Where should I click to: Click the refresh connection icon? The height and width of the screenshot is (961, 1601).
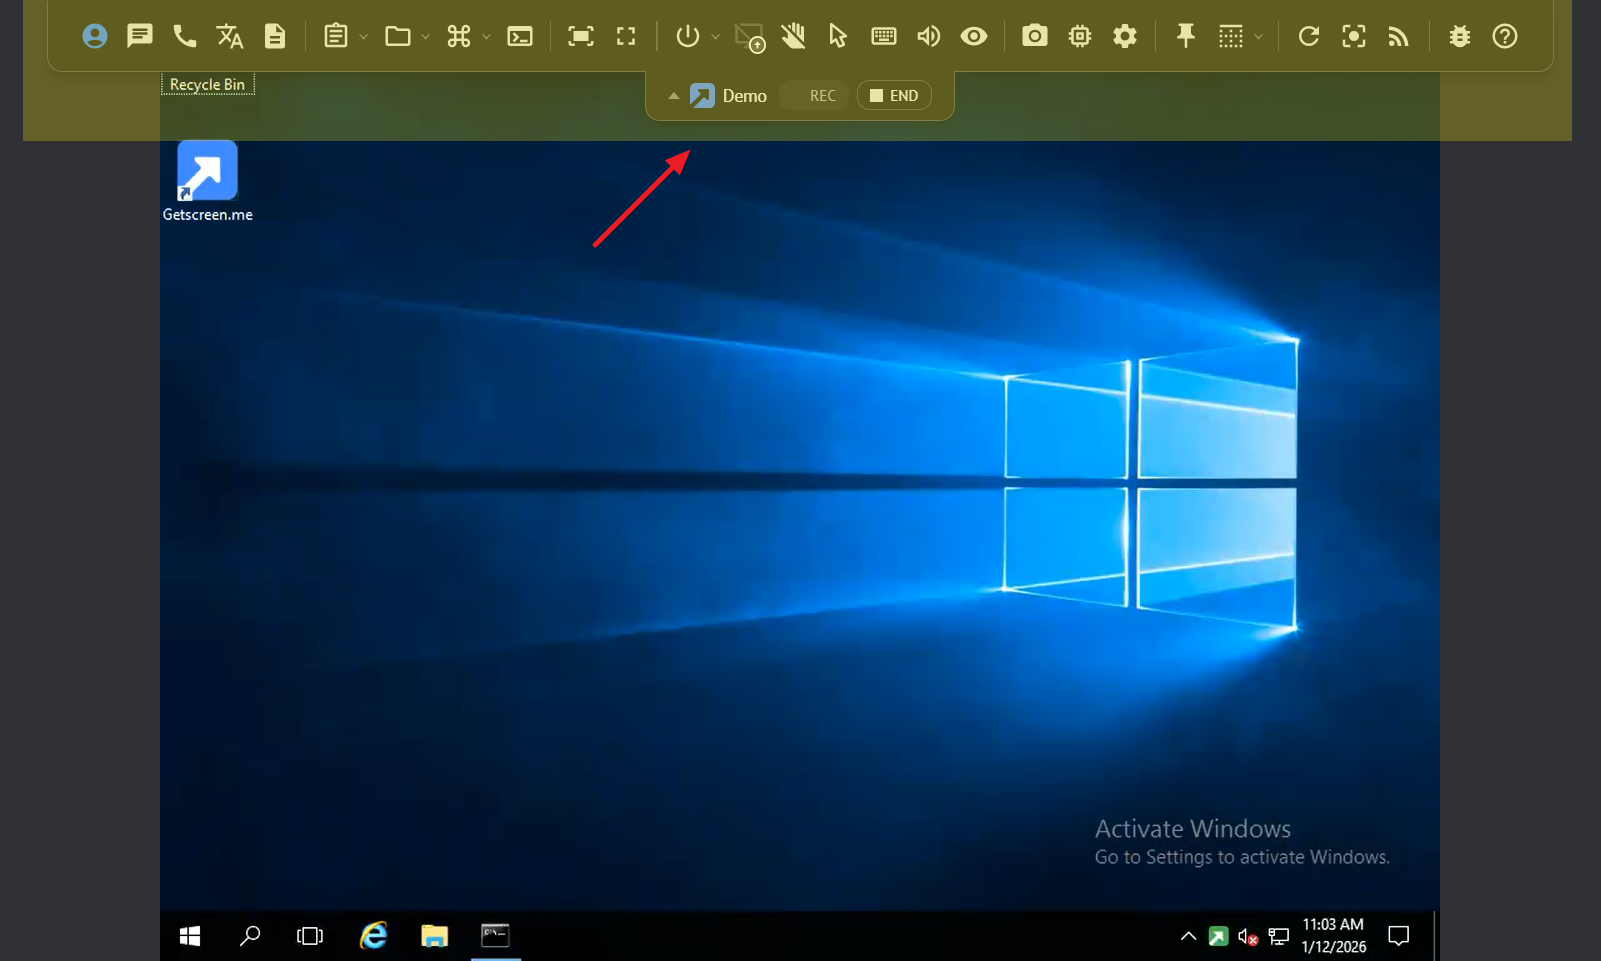click(1308, 36)
